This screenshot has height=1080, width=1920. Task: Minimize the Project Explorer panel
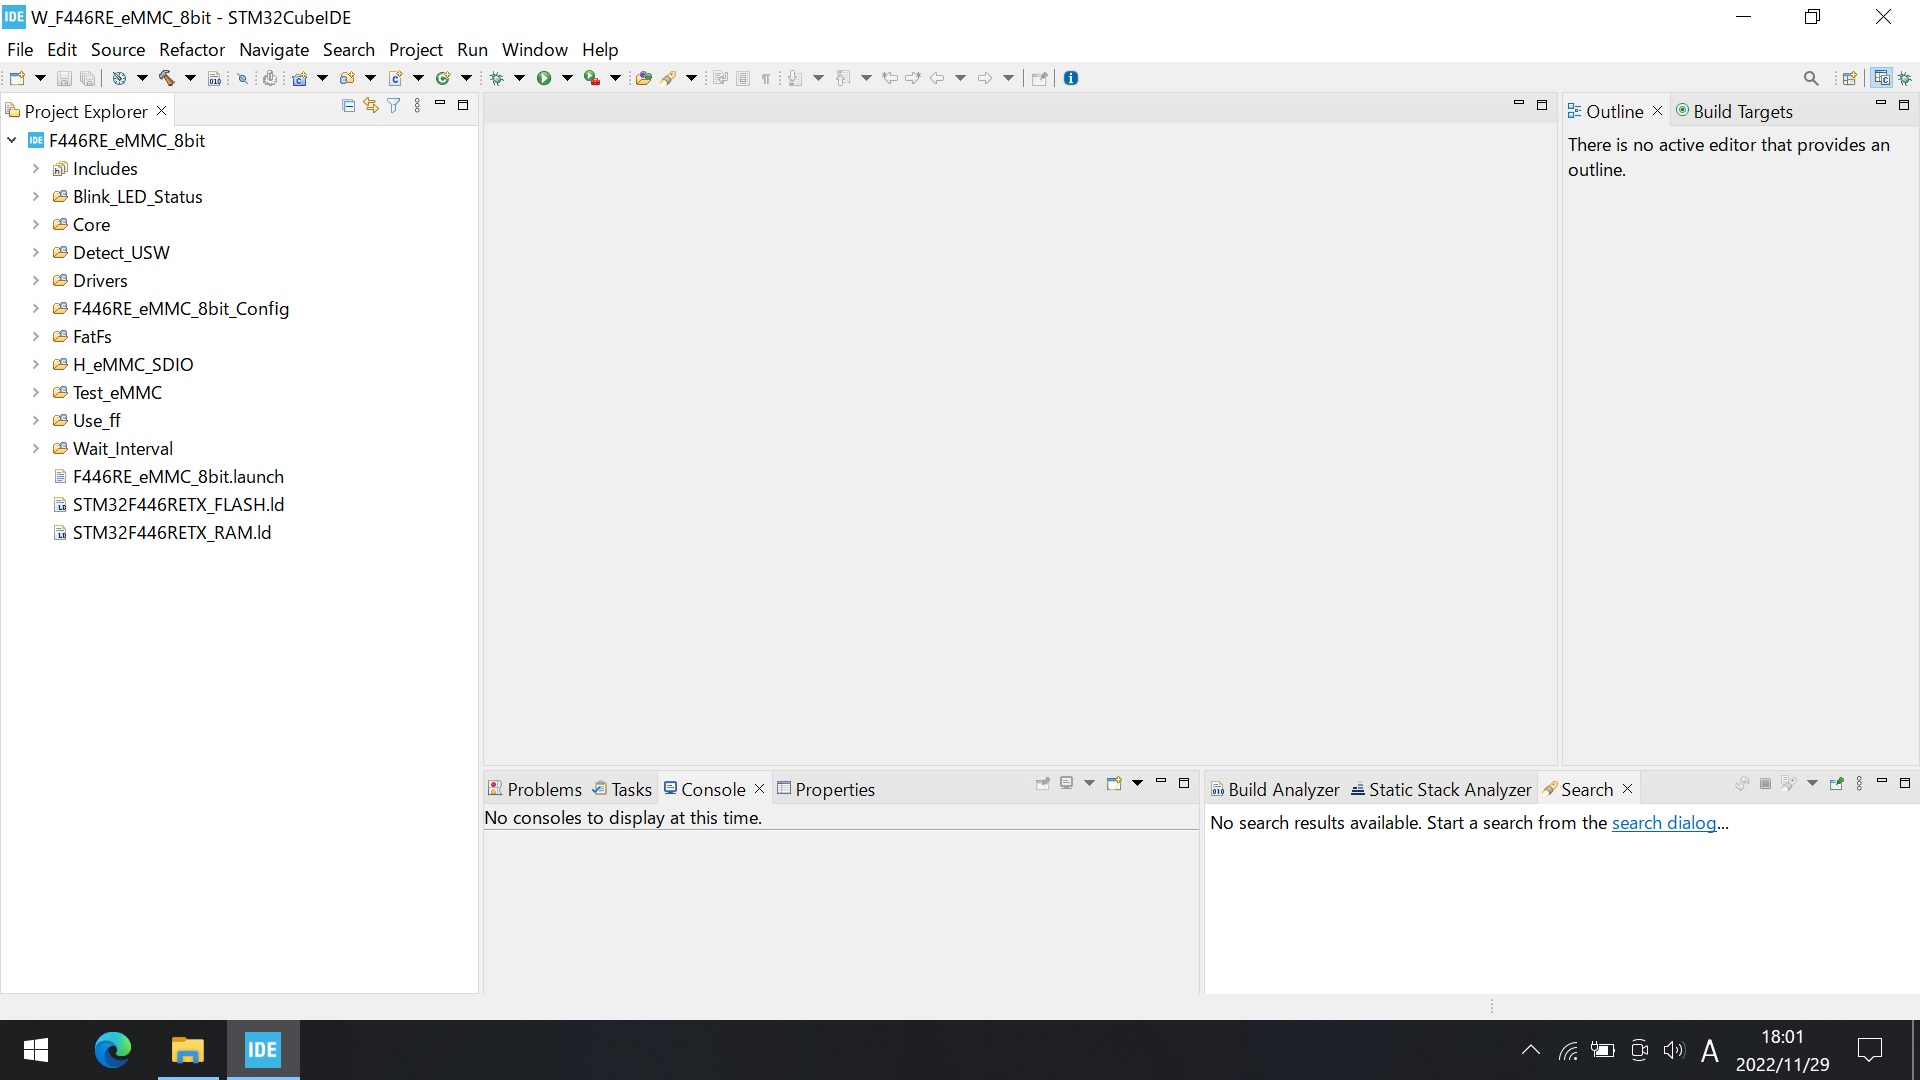point(440,104)
